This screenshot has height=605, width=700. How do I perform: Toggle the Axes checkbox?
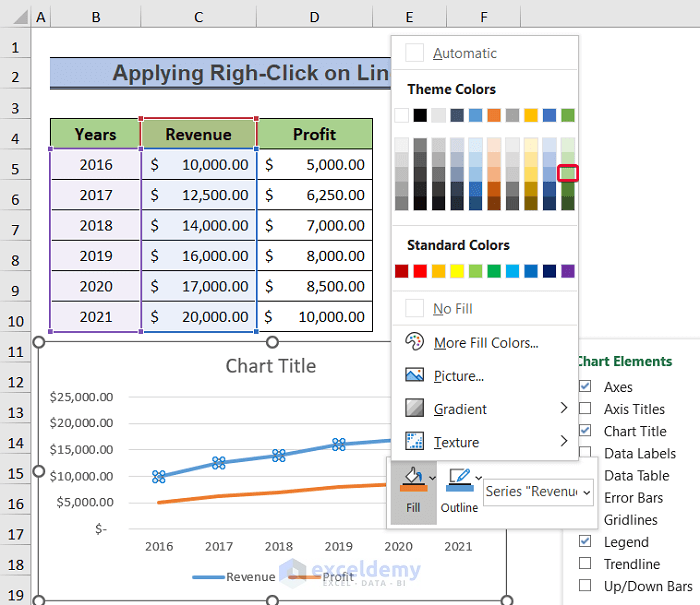tap(585, 386)
